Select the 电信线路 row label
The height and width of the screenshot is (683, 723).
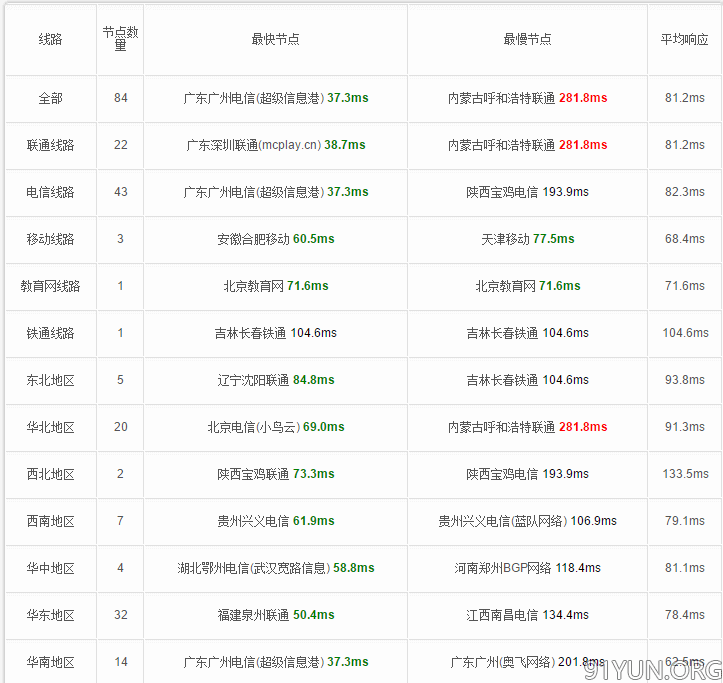tap(50, 192)
